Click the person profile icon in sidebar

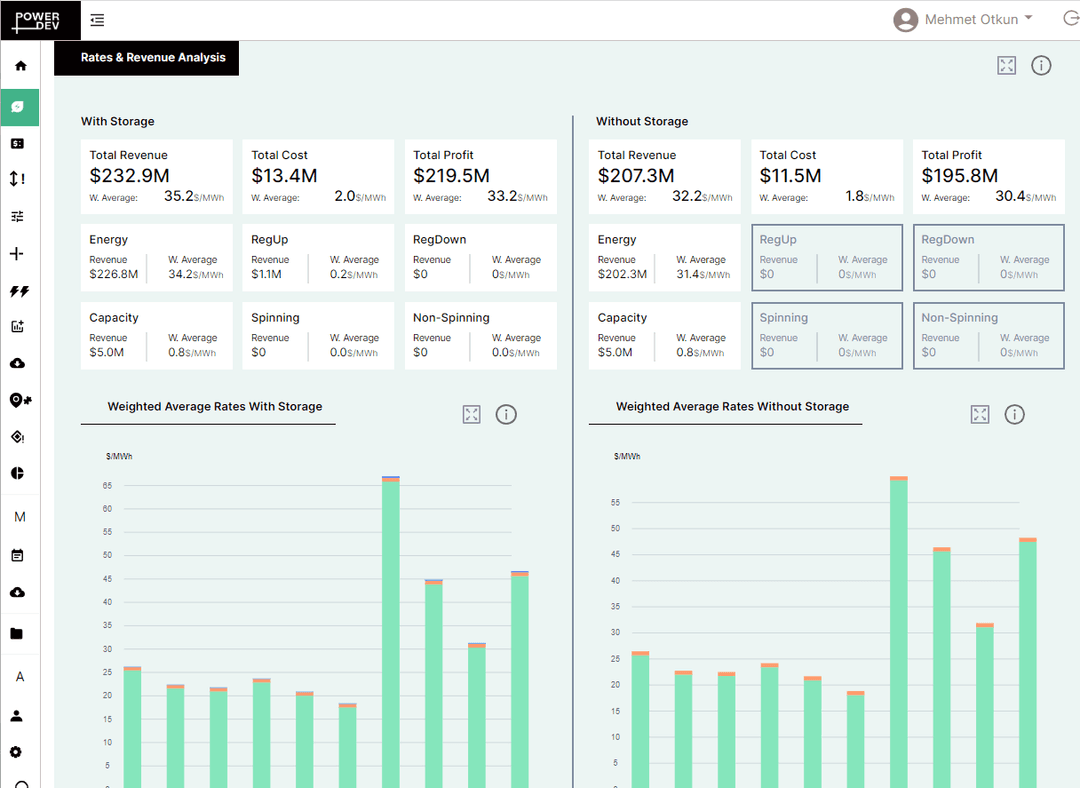coord(17,716)
